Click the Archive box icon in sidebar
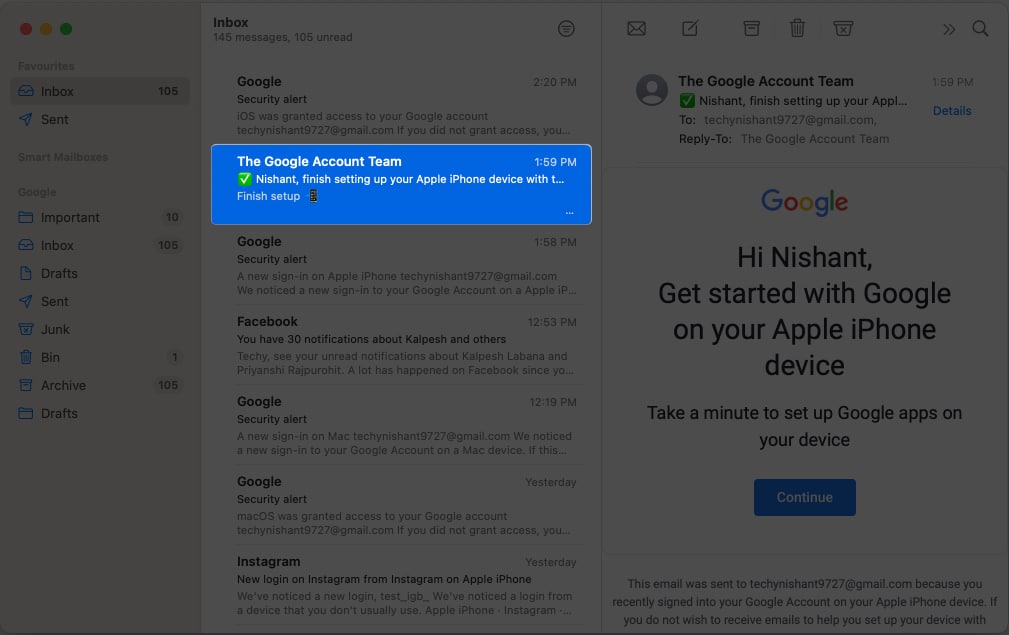The image size is (1009, 635). coord(26,385)
